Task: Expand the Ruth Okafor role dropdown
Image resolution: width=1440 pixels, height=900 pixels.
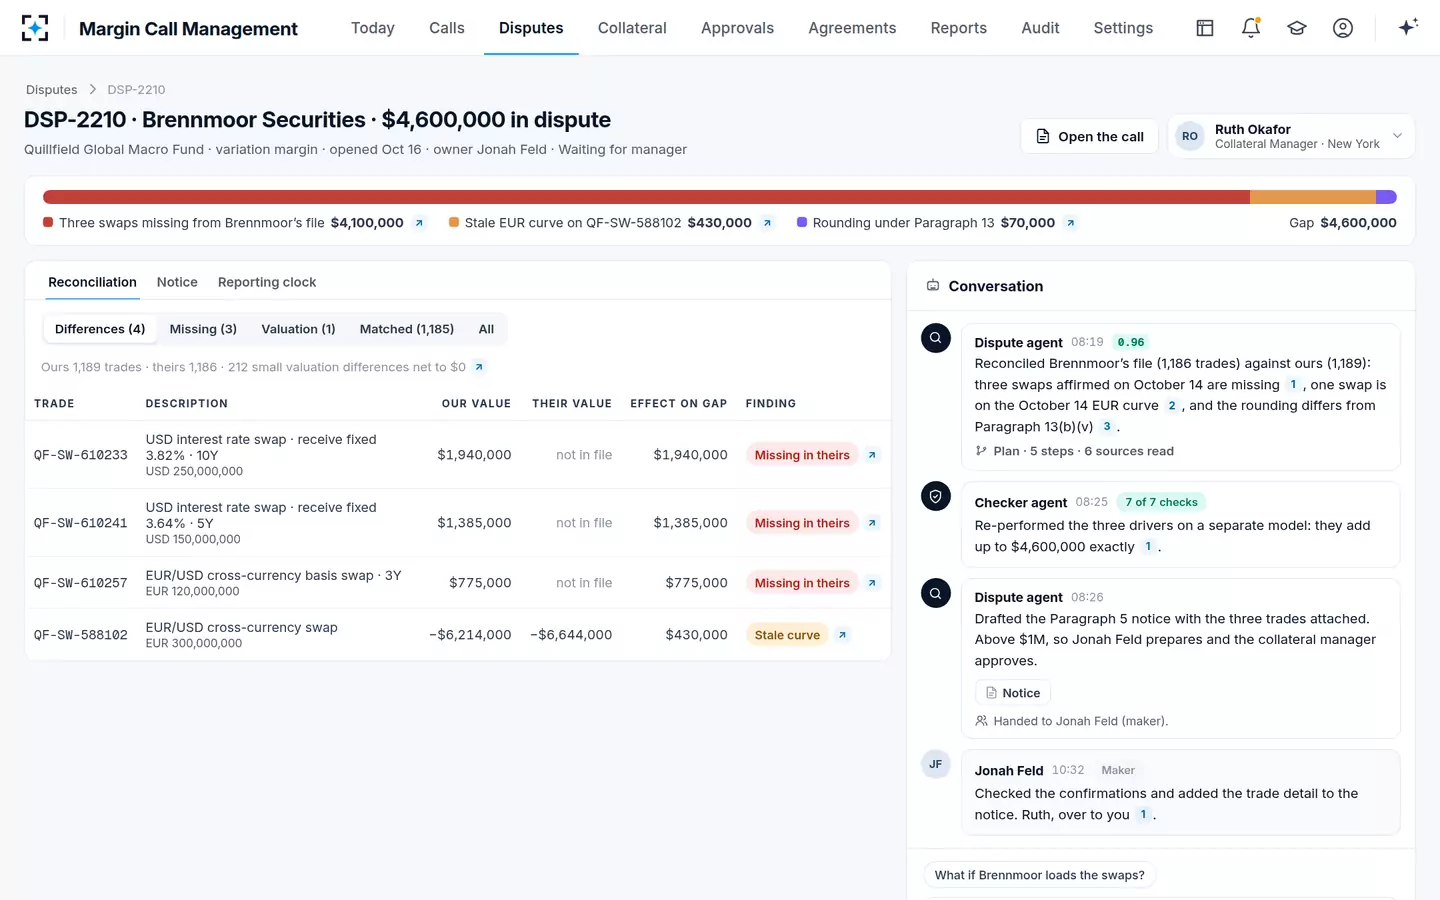Action: tap(1291, 136)
